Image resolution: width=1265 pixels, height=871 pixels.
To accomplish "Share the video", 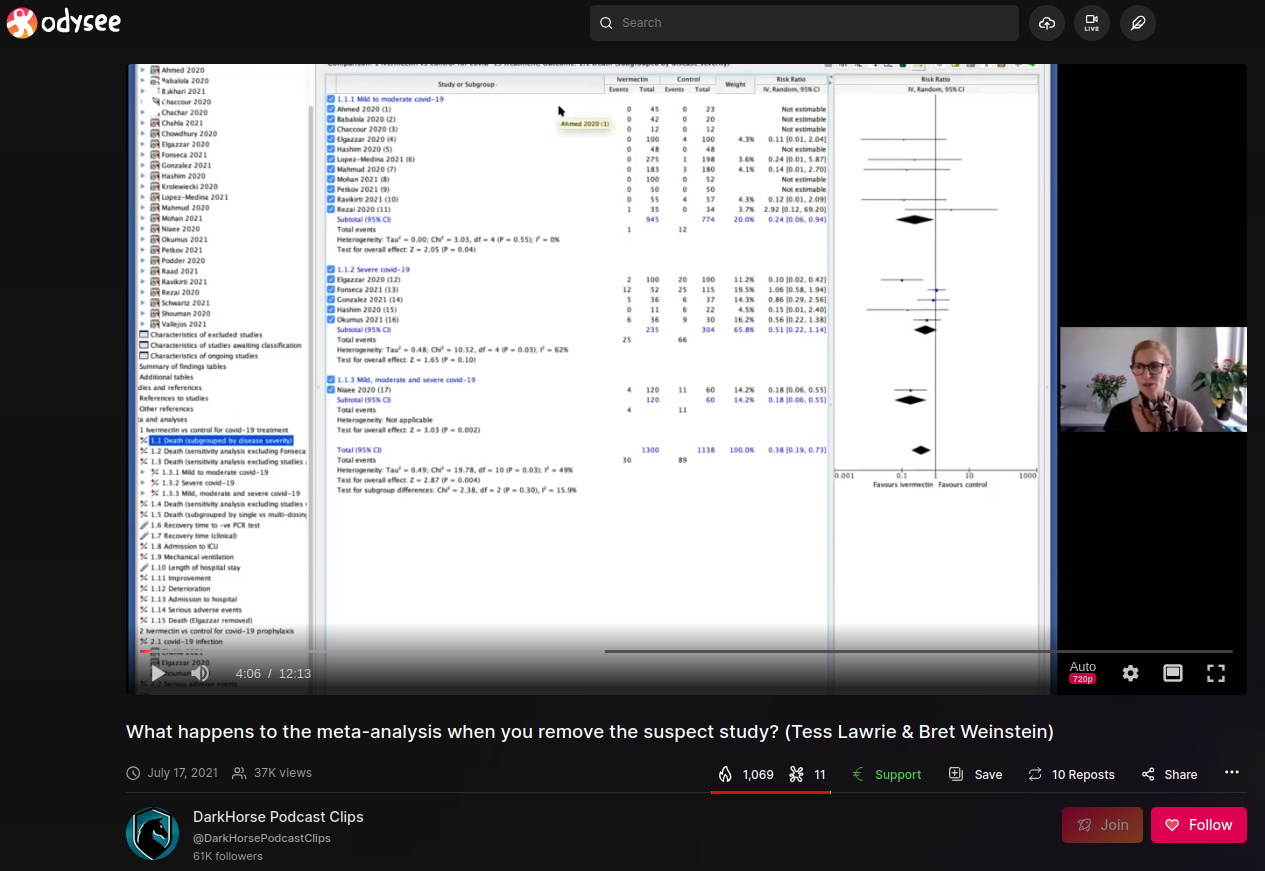I will [1169, 774].
